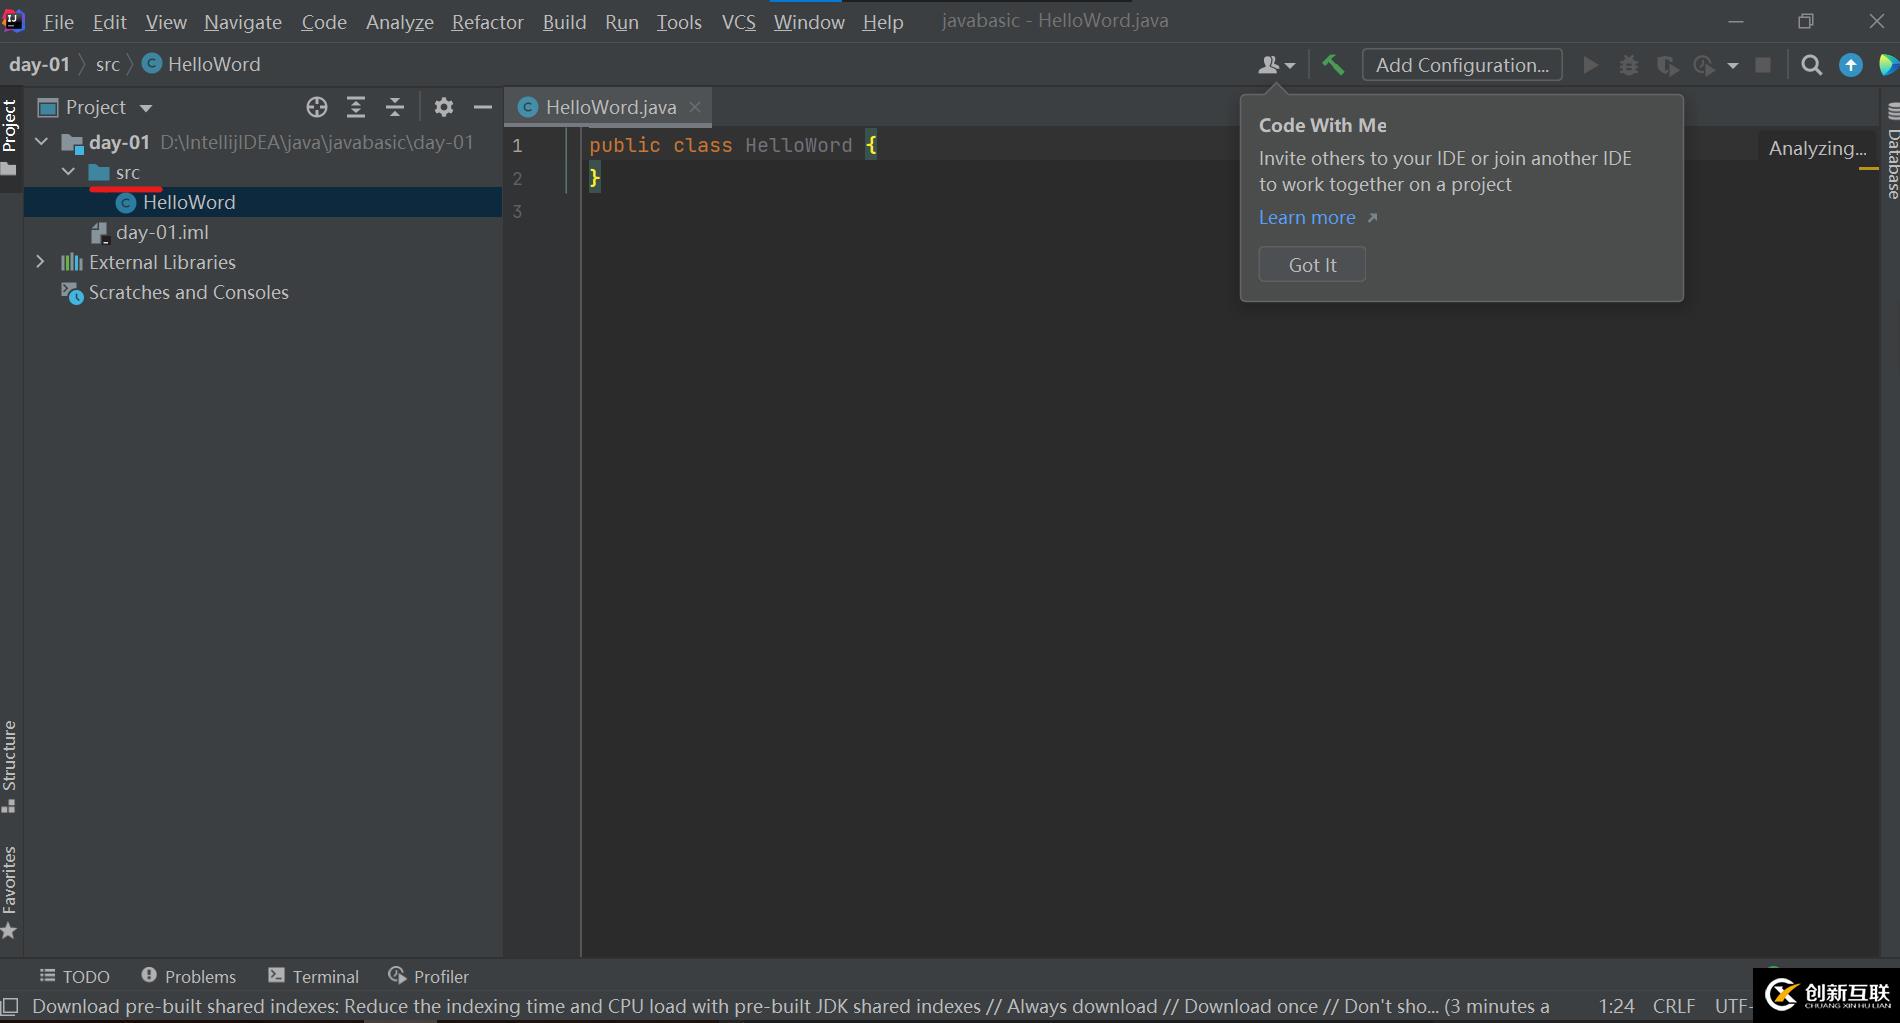Image resolution: width=1900 pixels, height=1023 pixels.
Task: Expand External Libraries tree node
Action: (40, 262)
